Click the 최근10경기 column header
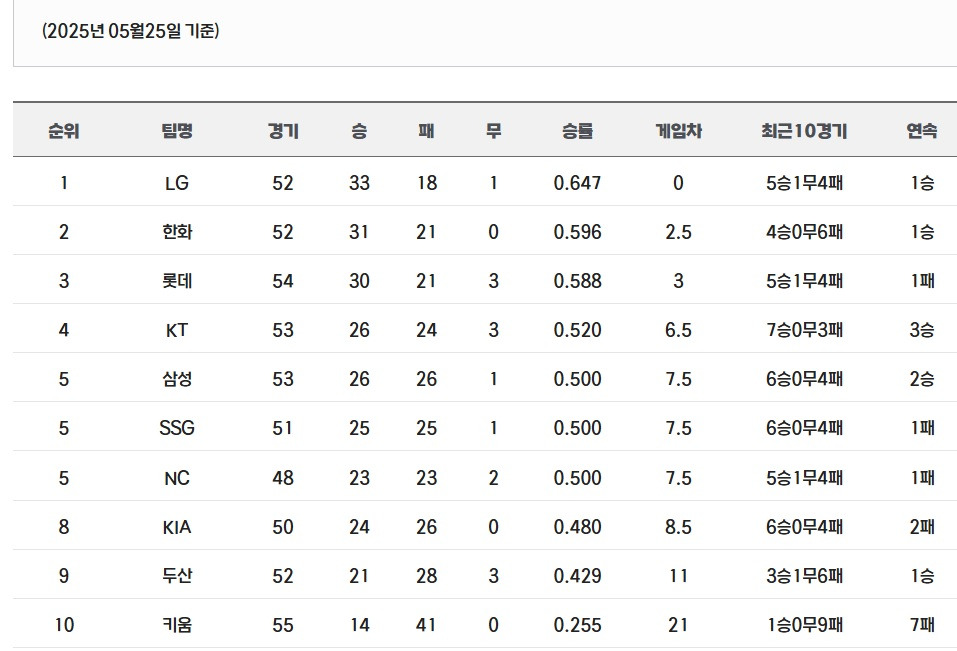 click(804, 131)
